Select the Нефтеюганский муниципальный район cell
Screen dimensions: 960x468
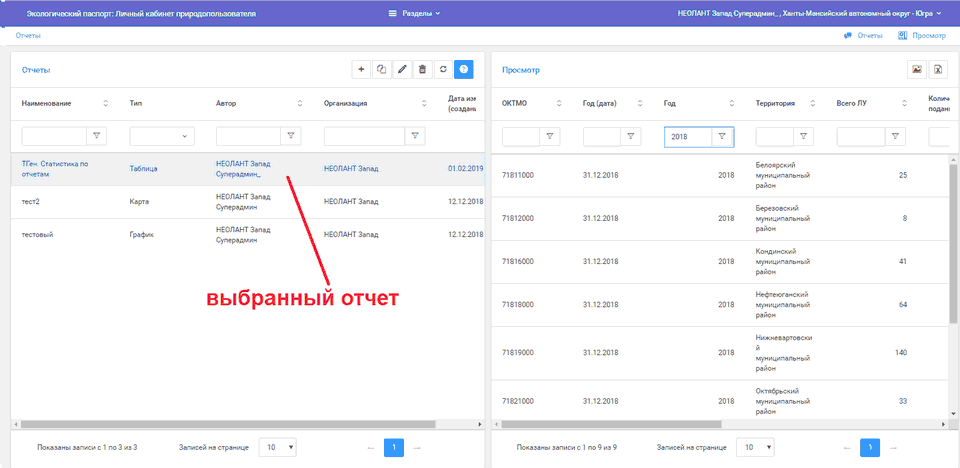pos(784,304)
